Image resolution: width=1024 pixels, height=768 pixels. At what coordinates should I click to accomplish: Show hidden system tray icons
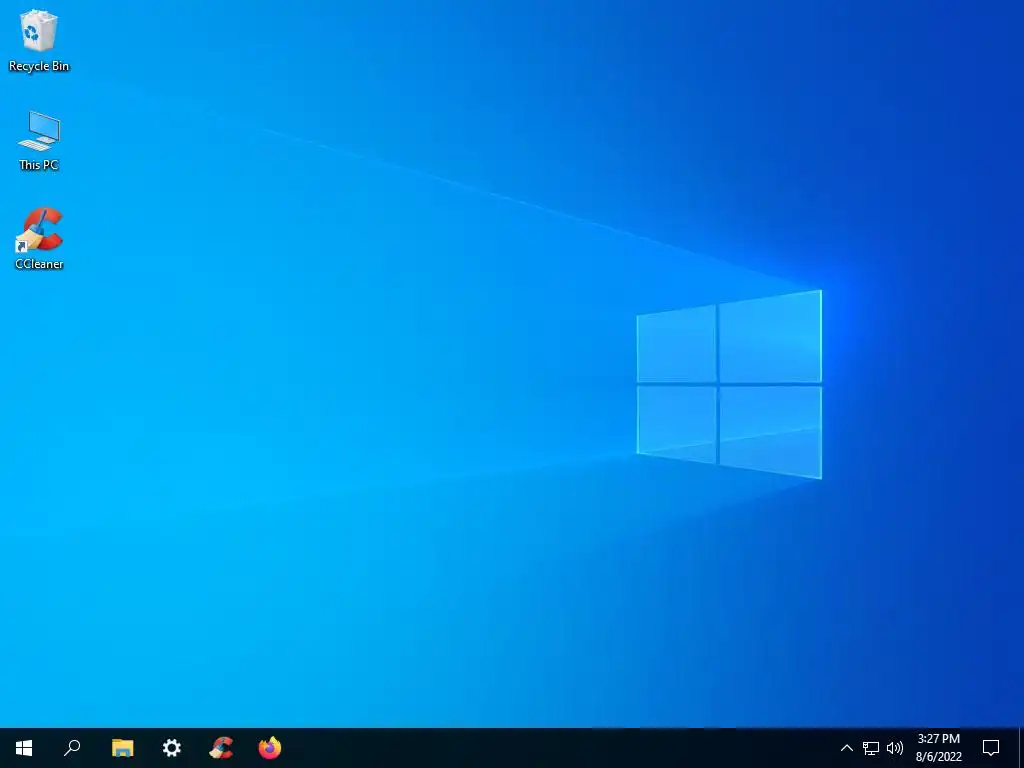pyautogui.click(x=846, y=748)
